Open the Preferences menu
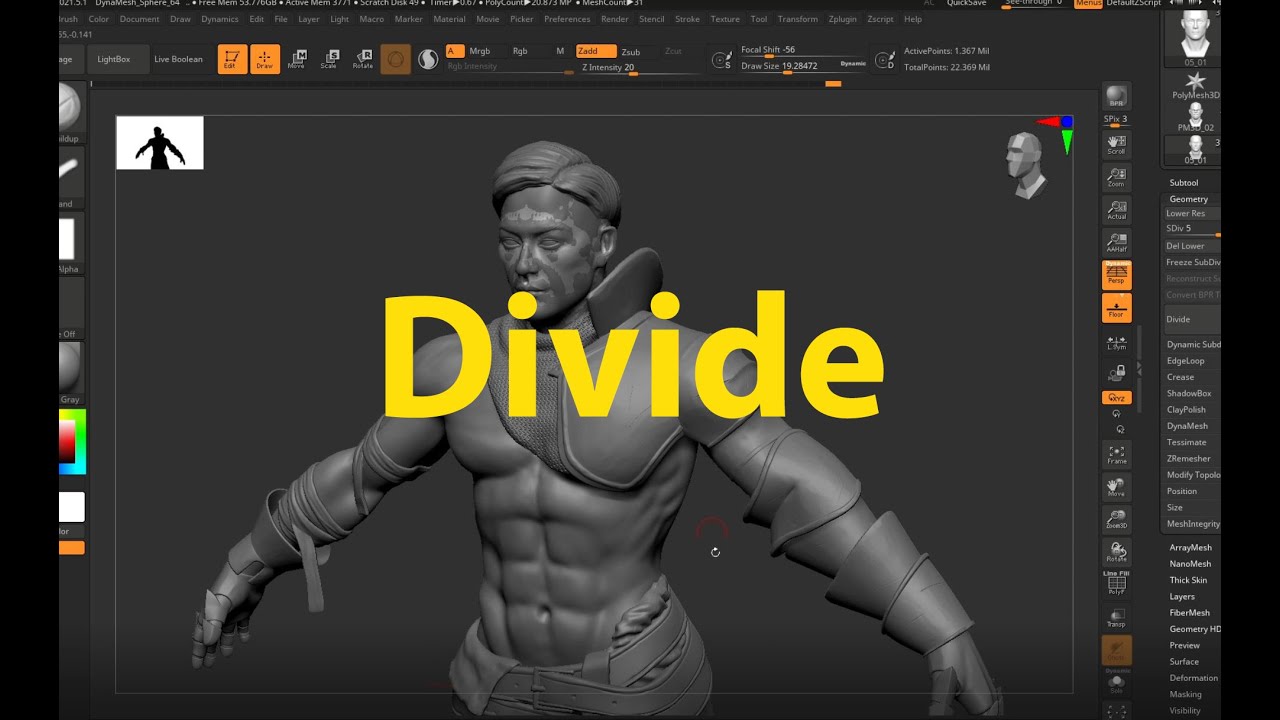 567,19
